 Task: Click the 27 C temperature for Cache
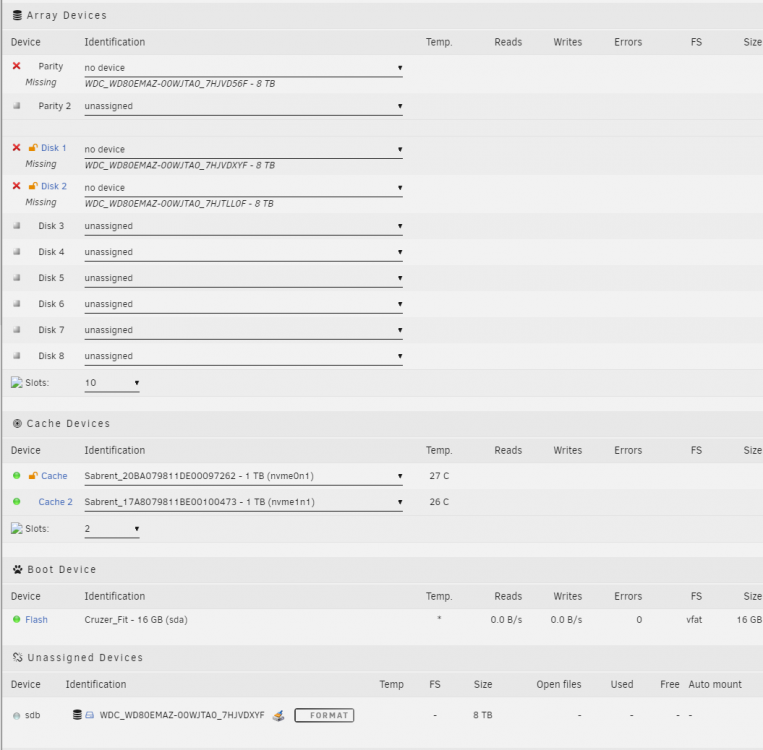coord(439,476)
